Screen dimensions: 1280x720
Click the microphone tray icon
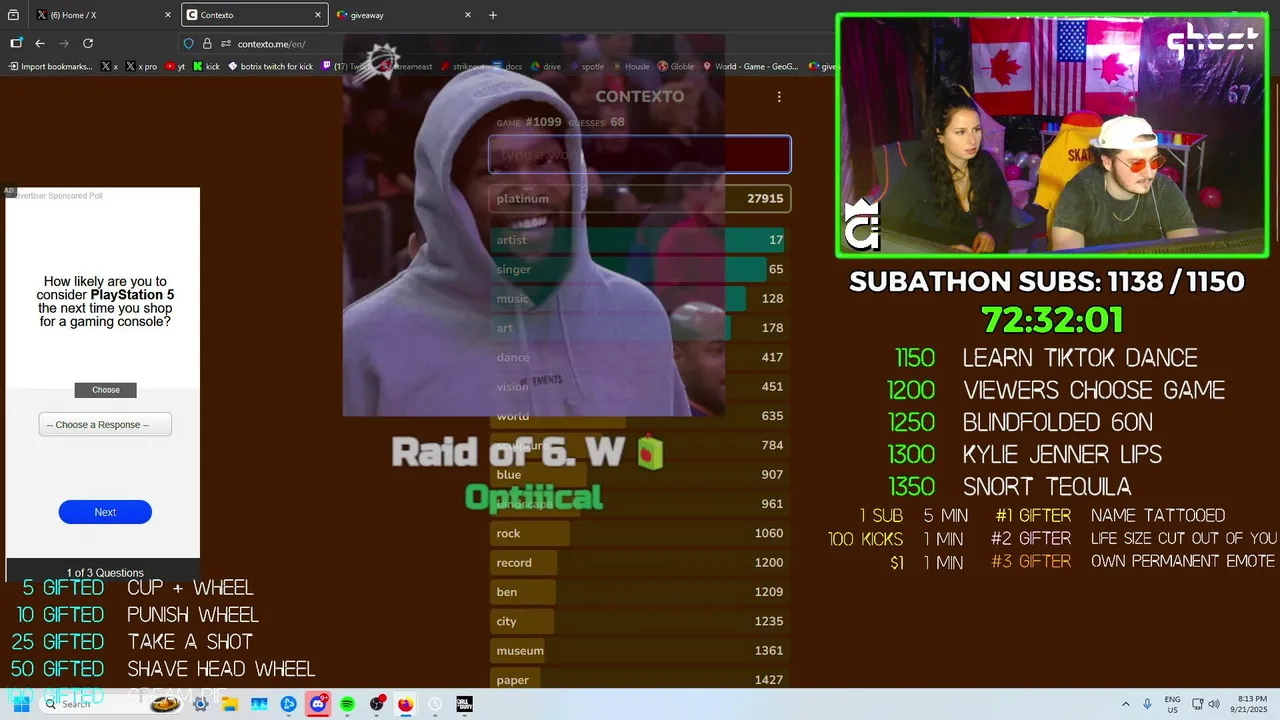[1147, 704]
